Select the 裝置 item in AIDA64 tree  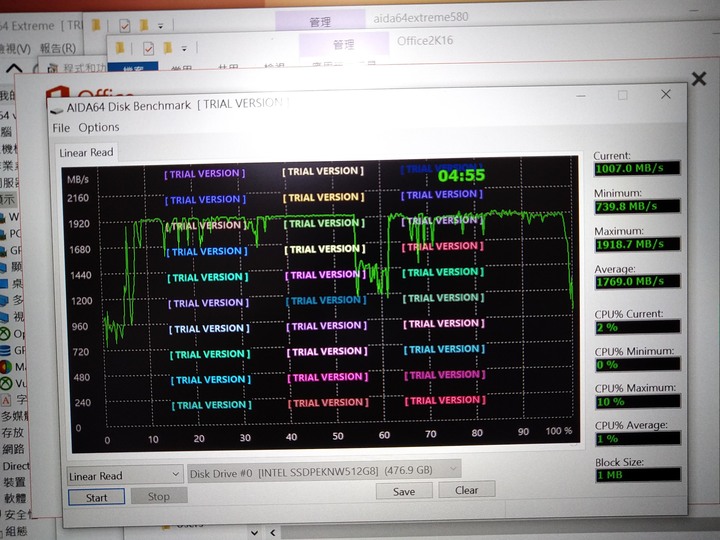(x=14, y=482)
